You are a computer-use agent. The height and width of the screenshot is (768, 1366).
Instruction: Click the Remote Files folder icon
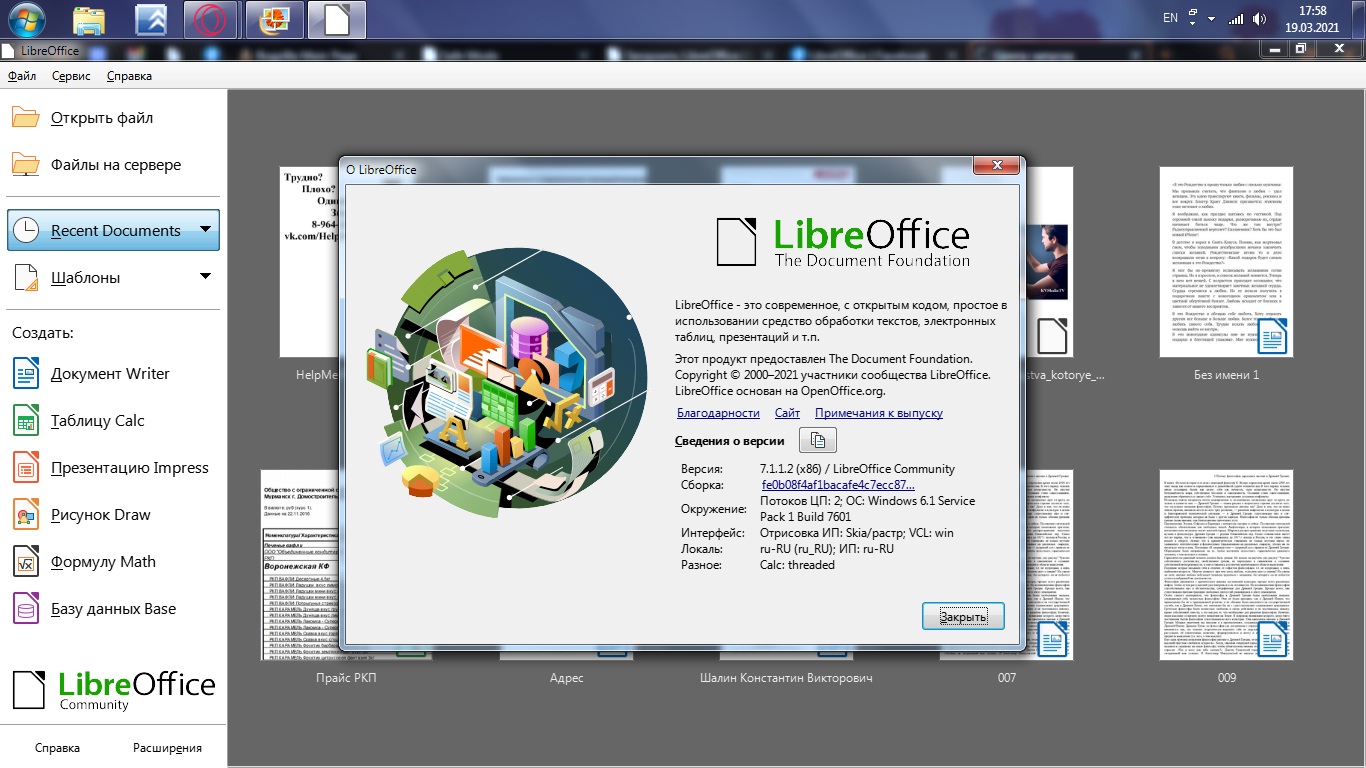(25, 164)
